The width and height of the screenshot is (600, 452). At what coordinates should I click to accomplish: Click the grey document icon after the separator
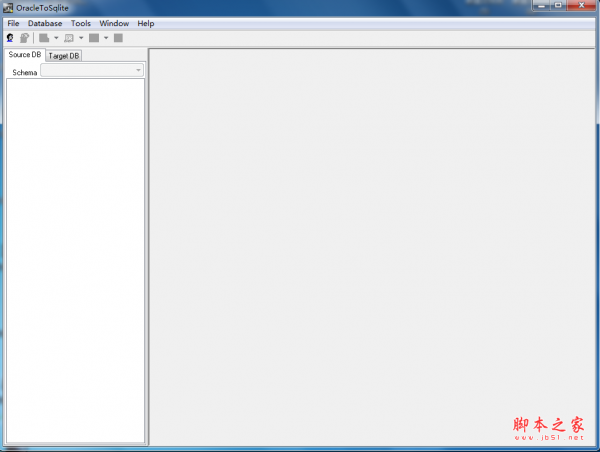coord(44,38)
